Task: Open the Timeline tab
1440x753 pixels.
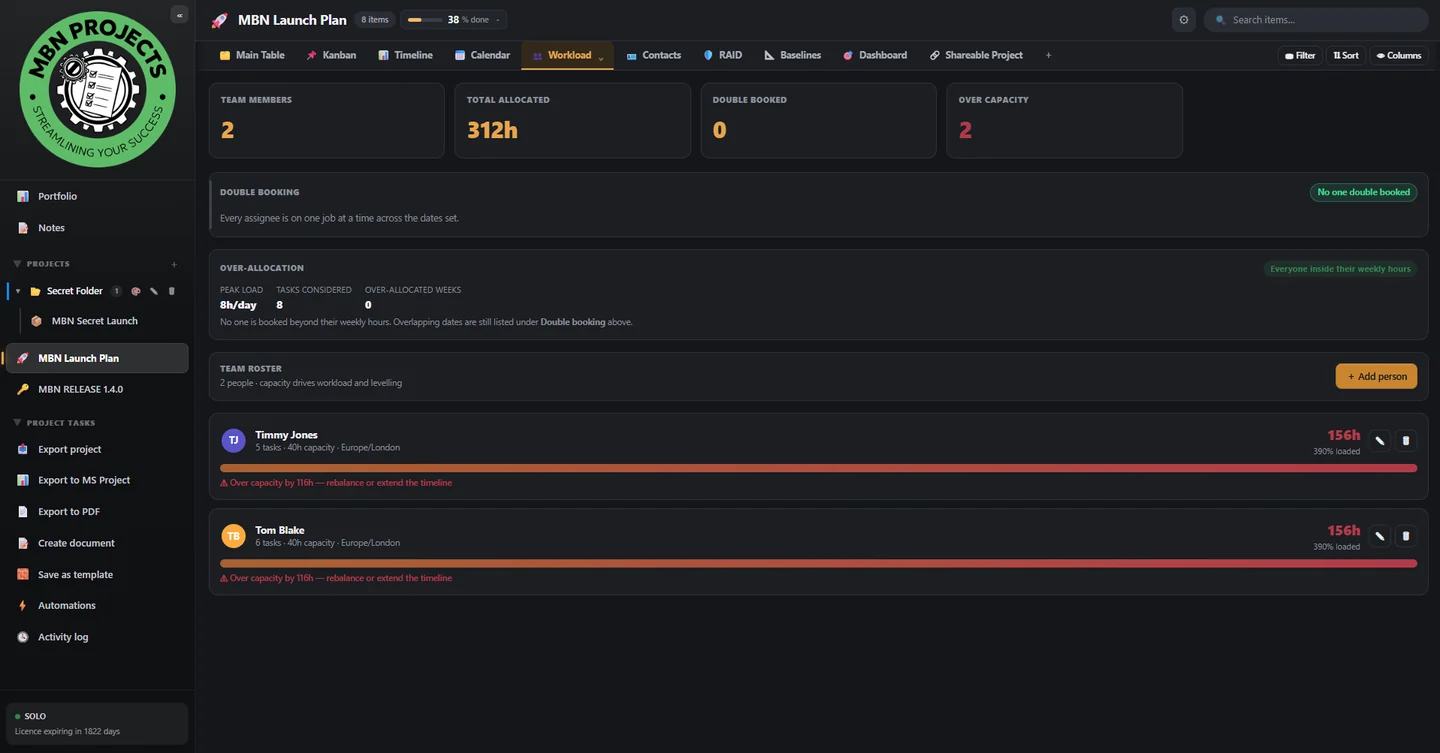Action: coord(405,55)
